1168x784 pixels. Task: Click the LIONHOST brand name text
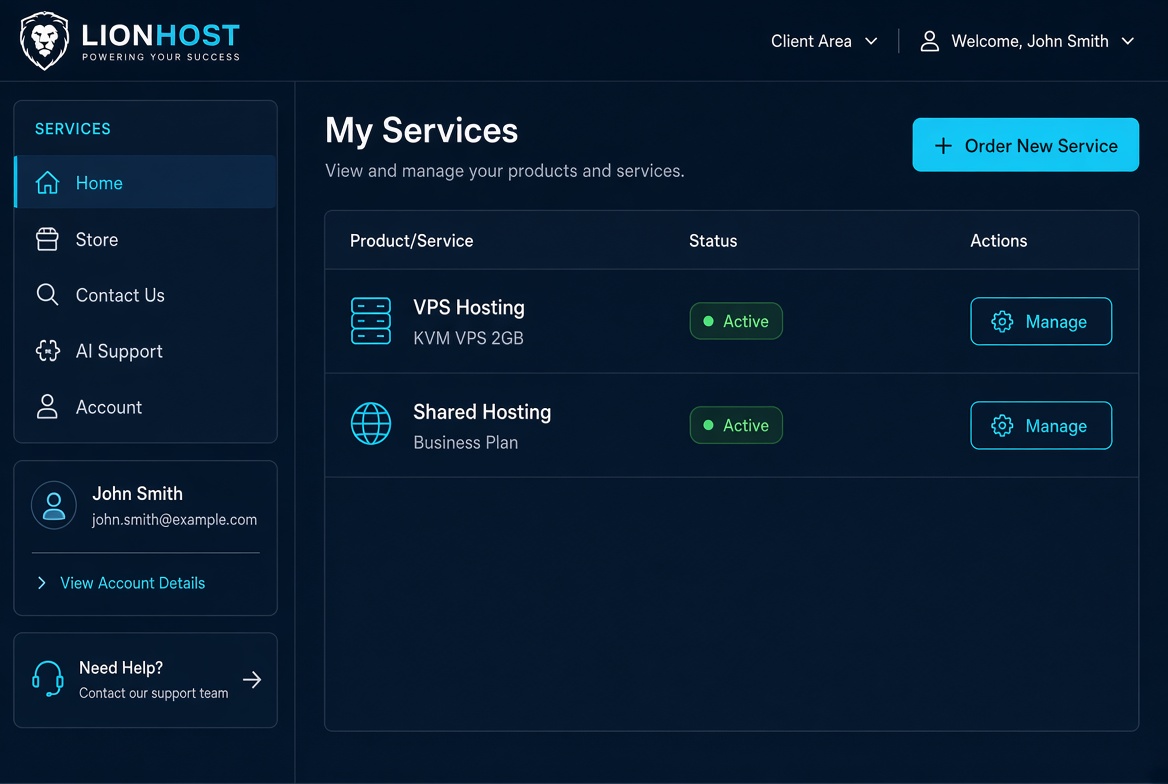tap(160, 35)
